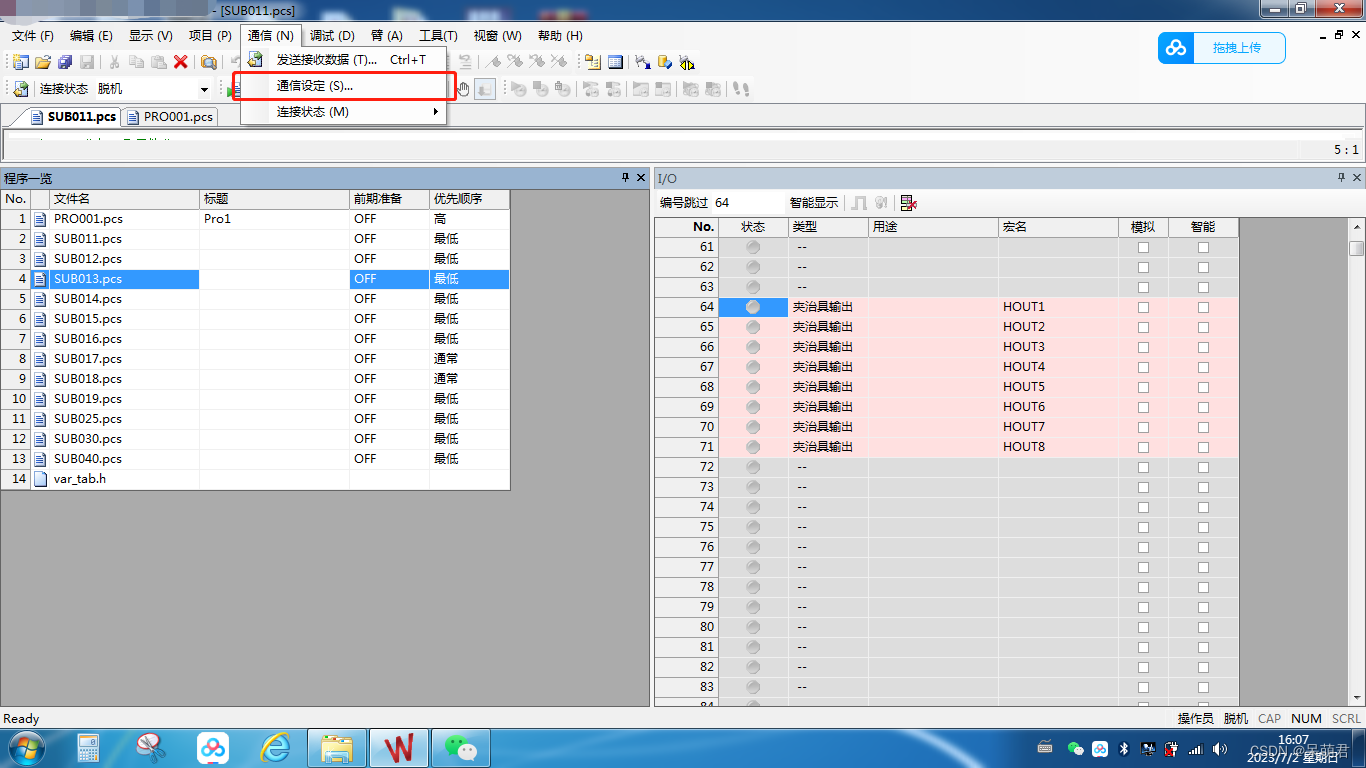Enable the 模拟 checkbox for HOUT1 on row 64

(1143, 307)
